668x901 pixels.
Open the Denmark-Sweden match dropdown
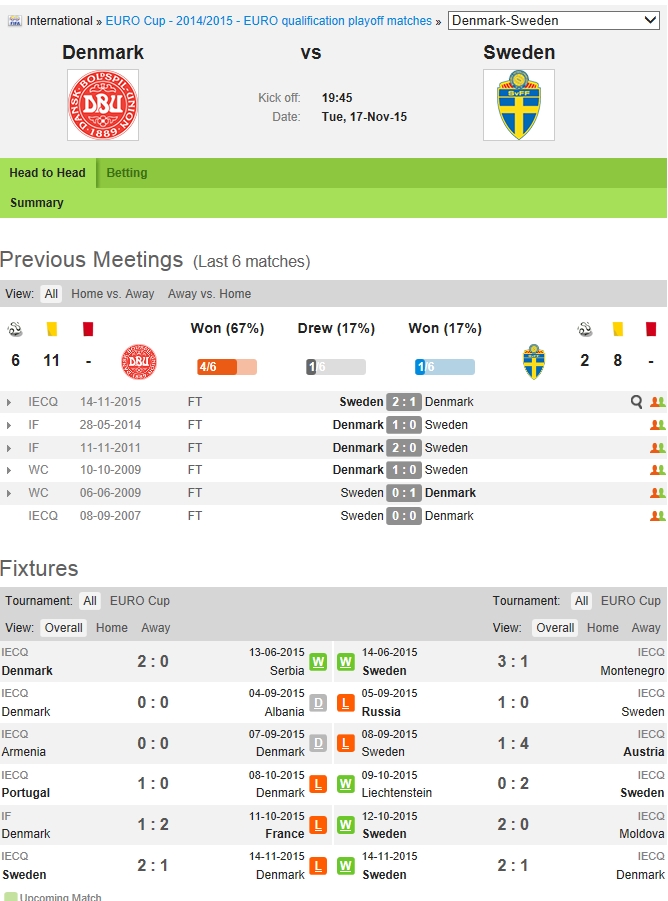(x=553, y=21)
